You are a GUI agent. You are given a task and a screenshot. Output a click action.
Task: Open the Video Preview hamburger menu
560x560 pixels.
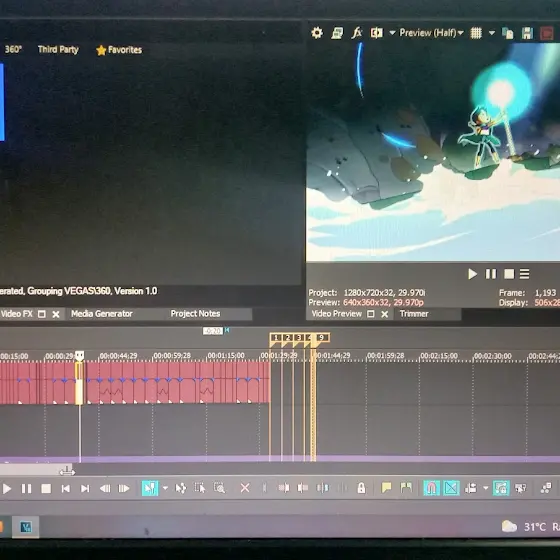(x=524, y=274)
